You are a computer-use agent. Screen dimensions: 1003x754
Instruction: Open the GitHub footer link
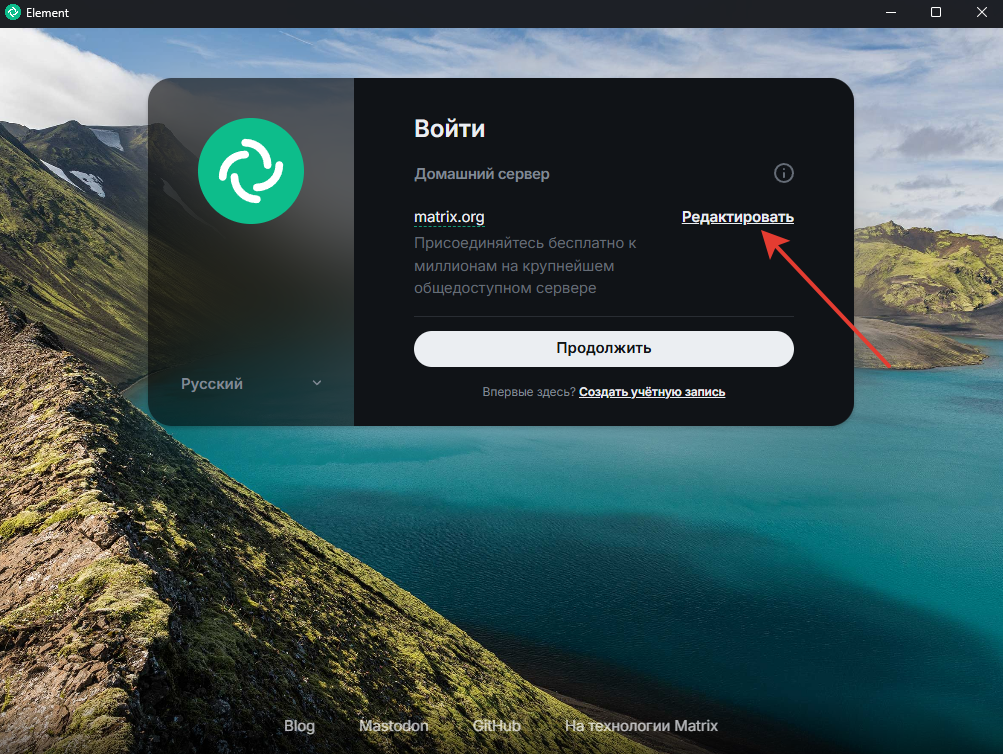click(x=496, y=726)
